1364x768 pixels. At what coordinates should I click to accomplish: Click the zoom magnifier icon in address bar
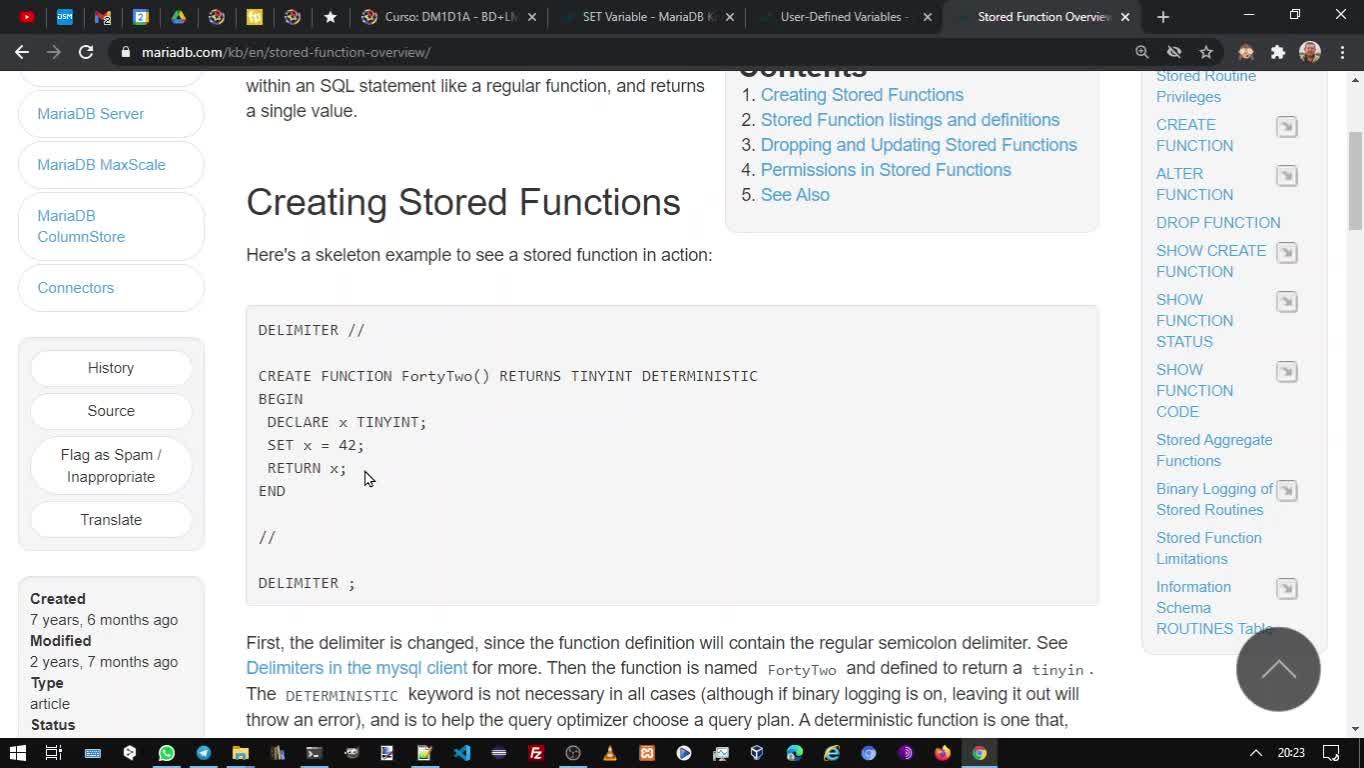tap(1142, 52)
